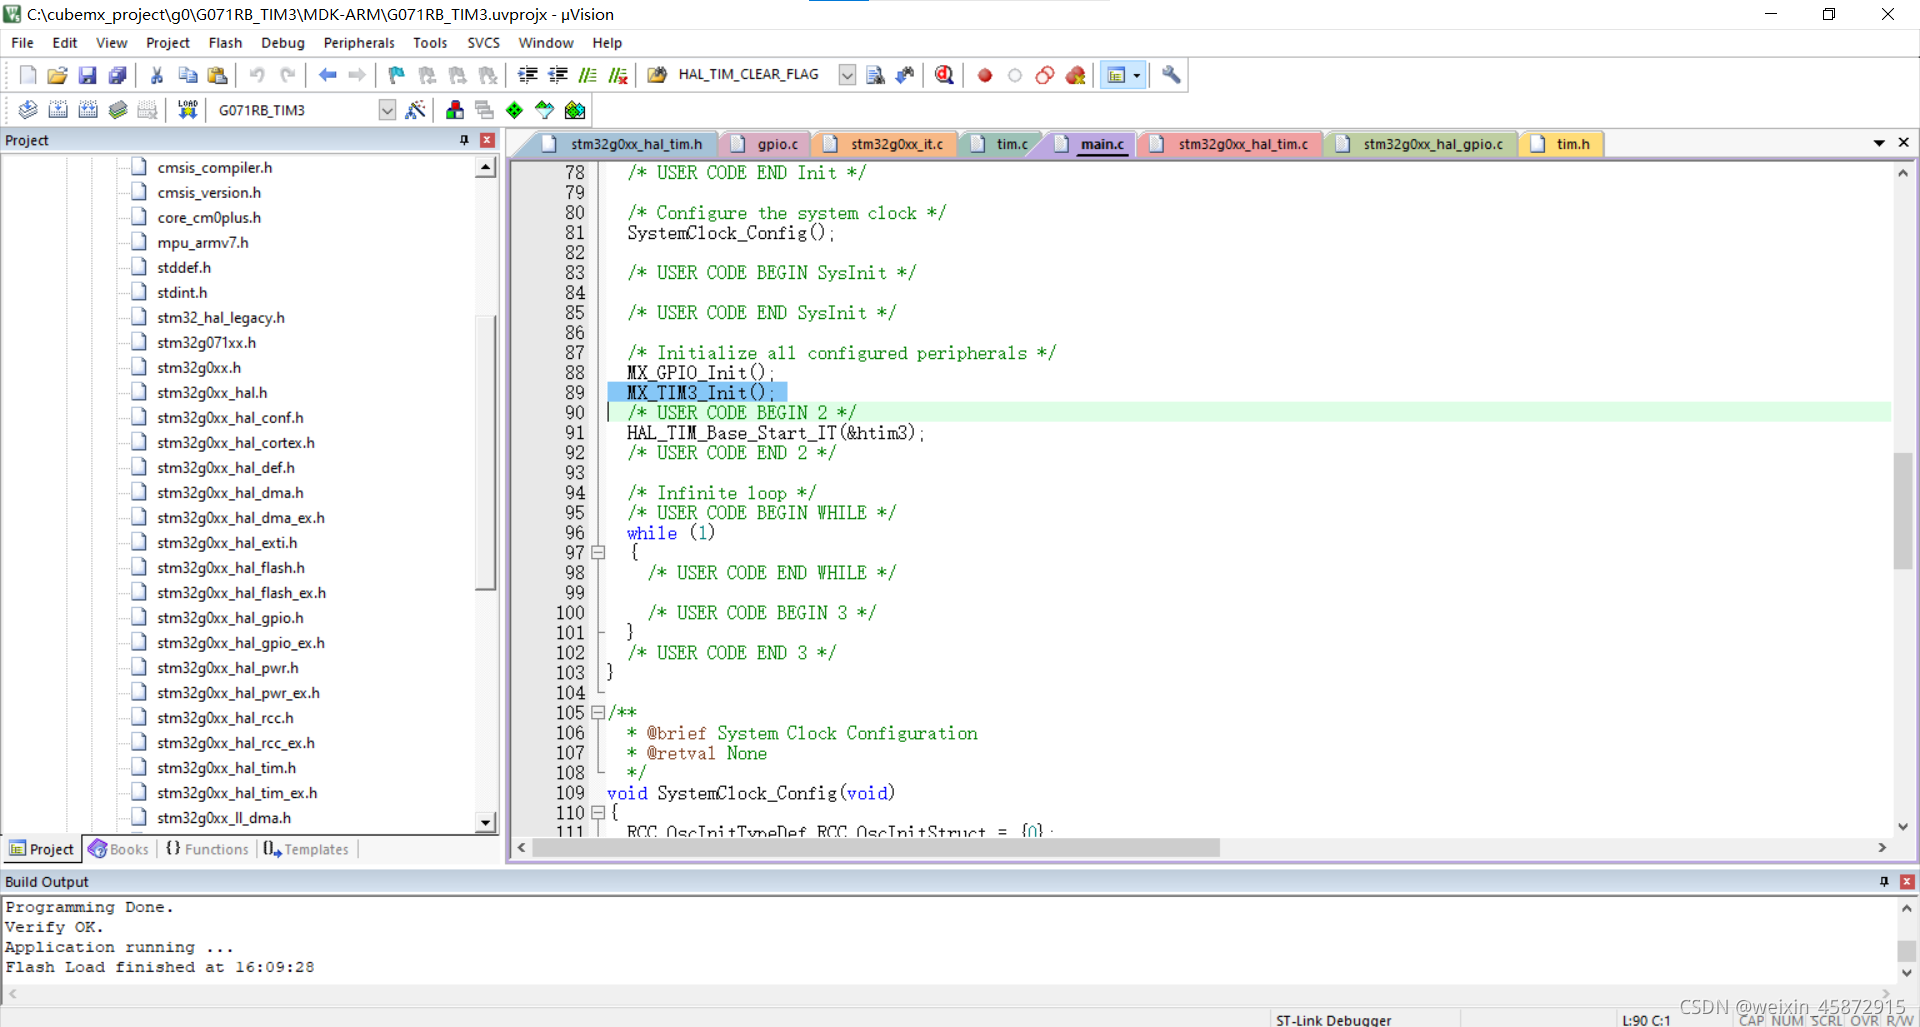
Task: Open the SVCS menu
Action: 484,43
